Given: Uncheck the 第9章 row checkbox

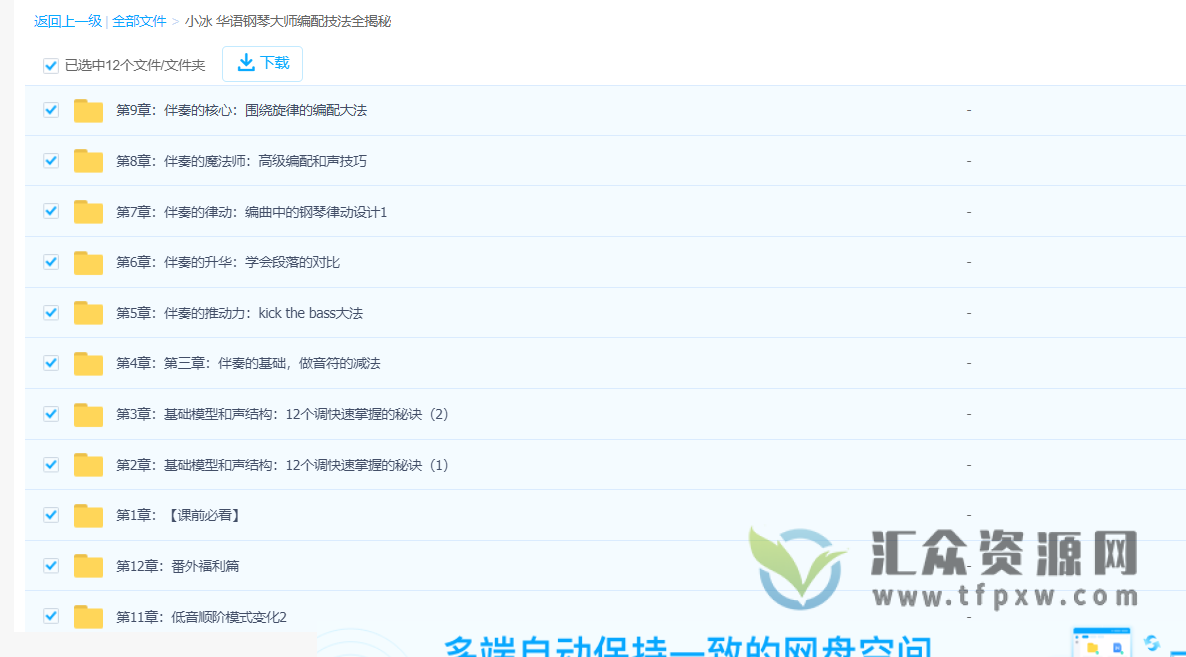Looking at the screenshot, I should (x=50, y=110).
